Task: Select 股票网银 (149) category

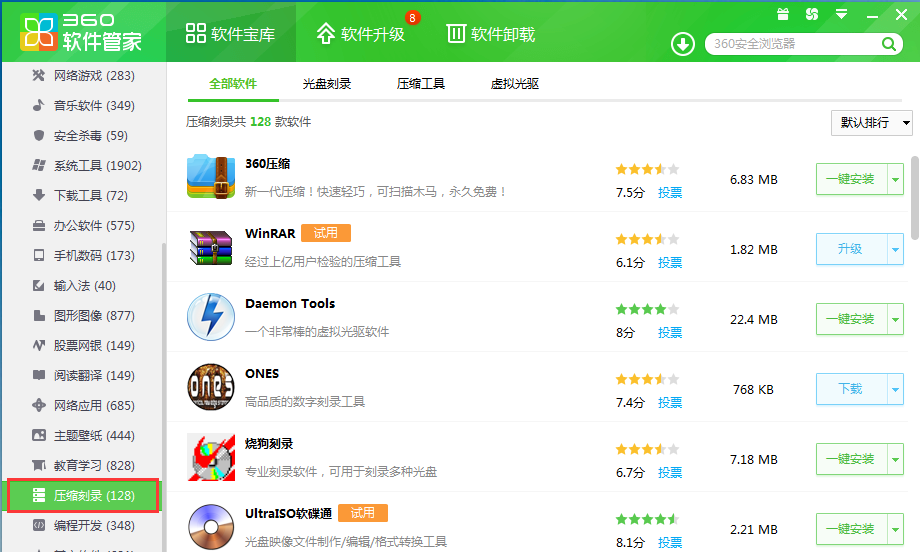Action: 83,346
